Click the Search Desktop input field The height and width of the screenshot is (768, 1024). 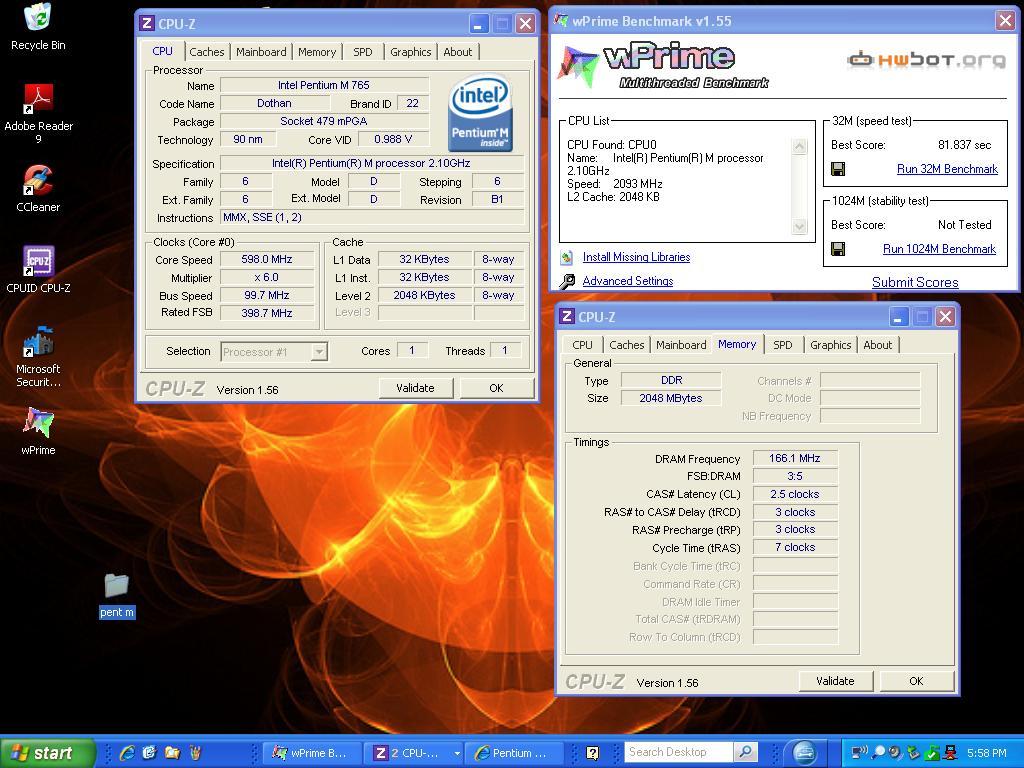coord(678,752)
